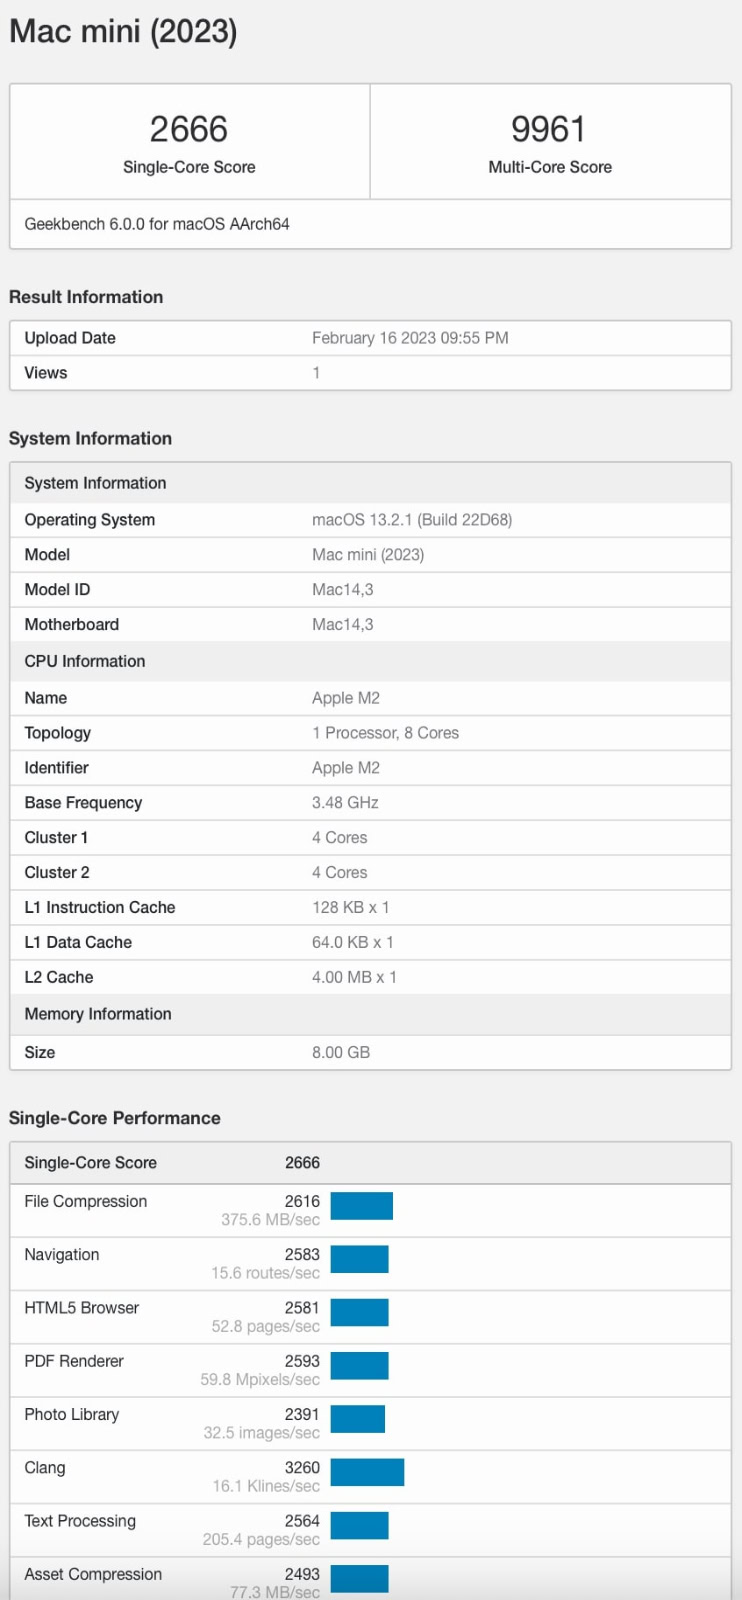Click the Model ID Mac14,3 value

point(343,590)
